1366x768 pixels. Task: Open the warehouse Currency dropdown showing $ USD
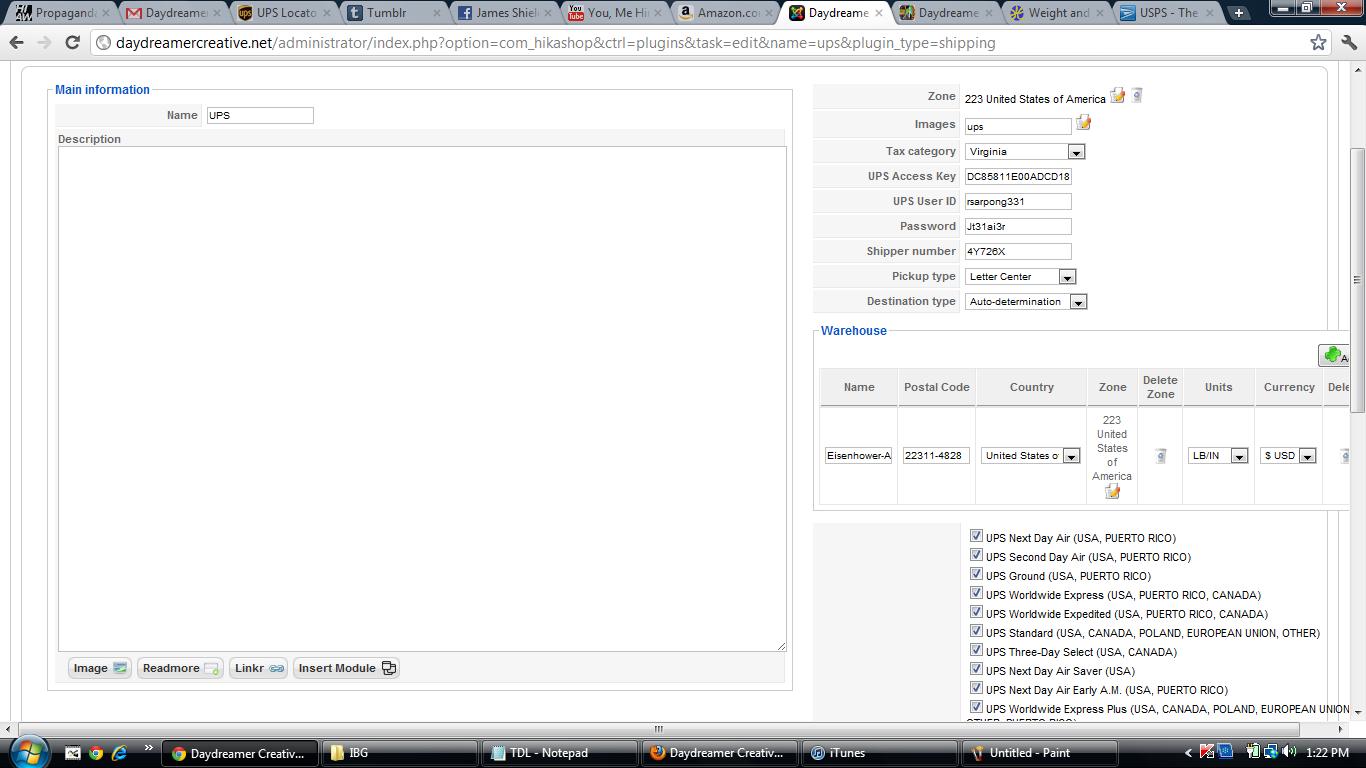pos(1288,456)
